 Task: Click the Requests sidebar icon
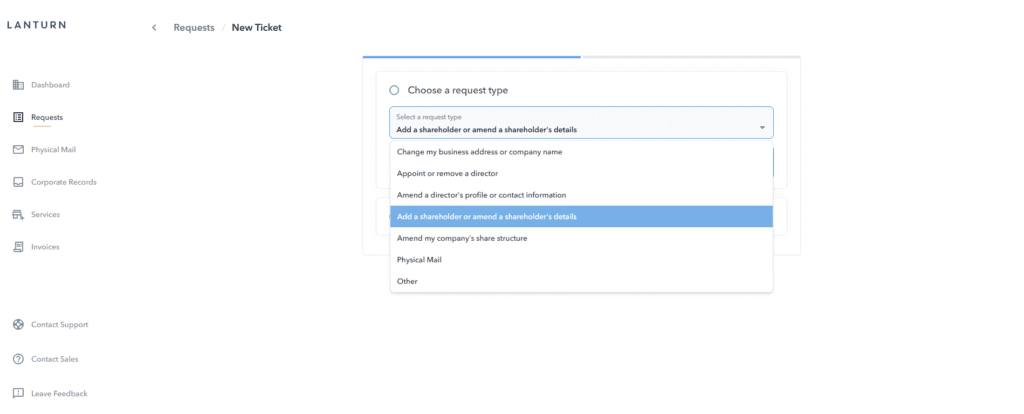click(18, 117)
